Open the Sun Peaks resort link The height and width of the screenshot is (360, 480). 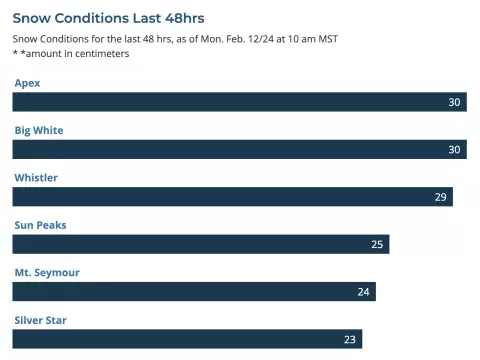pos(40,225)
